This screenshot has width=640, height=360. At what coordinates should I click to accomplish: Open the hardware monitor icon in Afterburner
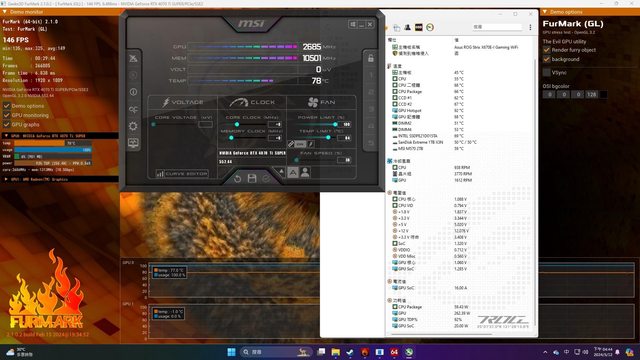133,143
